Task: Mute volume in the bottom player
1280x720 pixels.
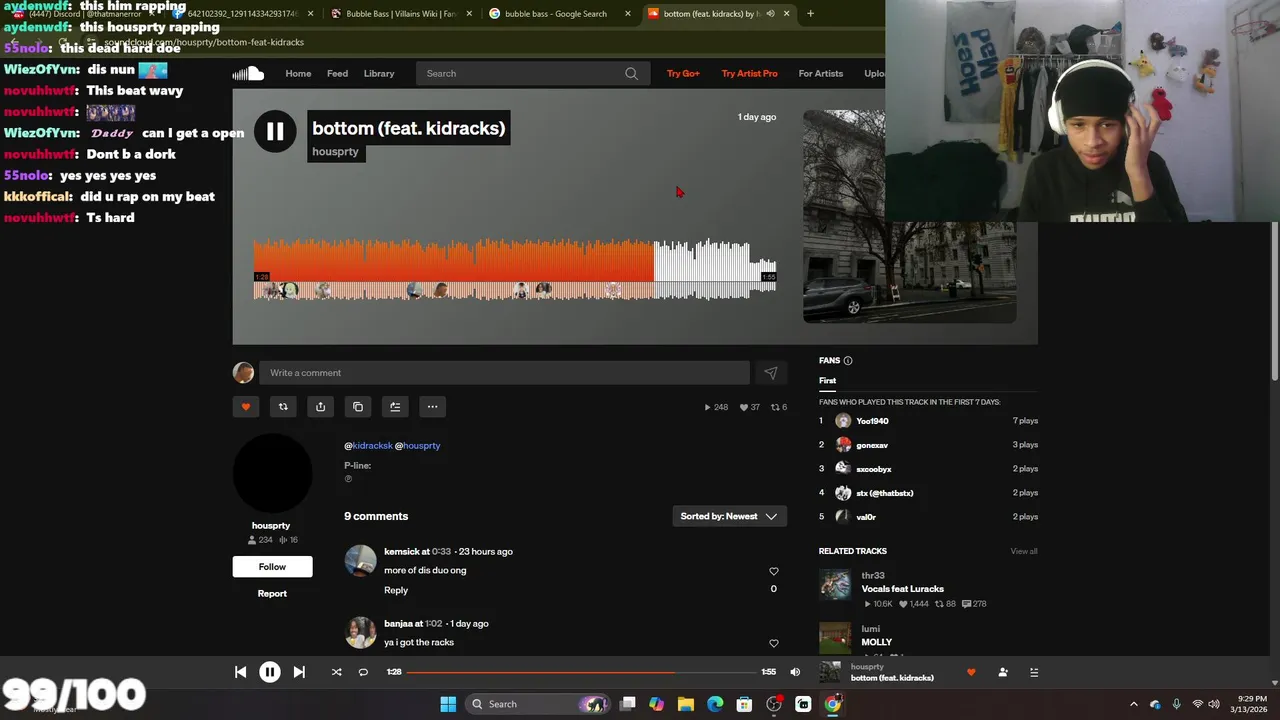Action: [x=795, y=672]
